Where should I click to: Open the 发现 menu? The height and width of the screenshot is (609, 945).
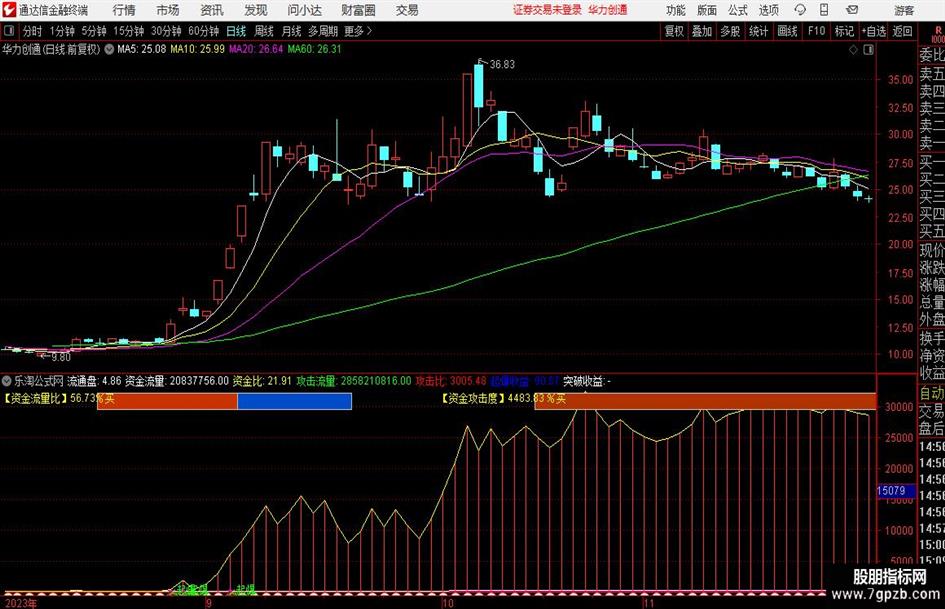pos(256,10)
